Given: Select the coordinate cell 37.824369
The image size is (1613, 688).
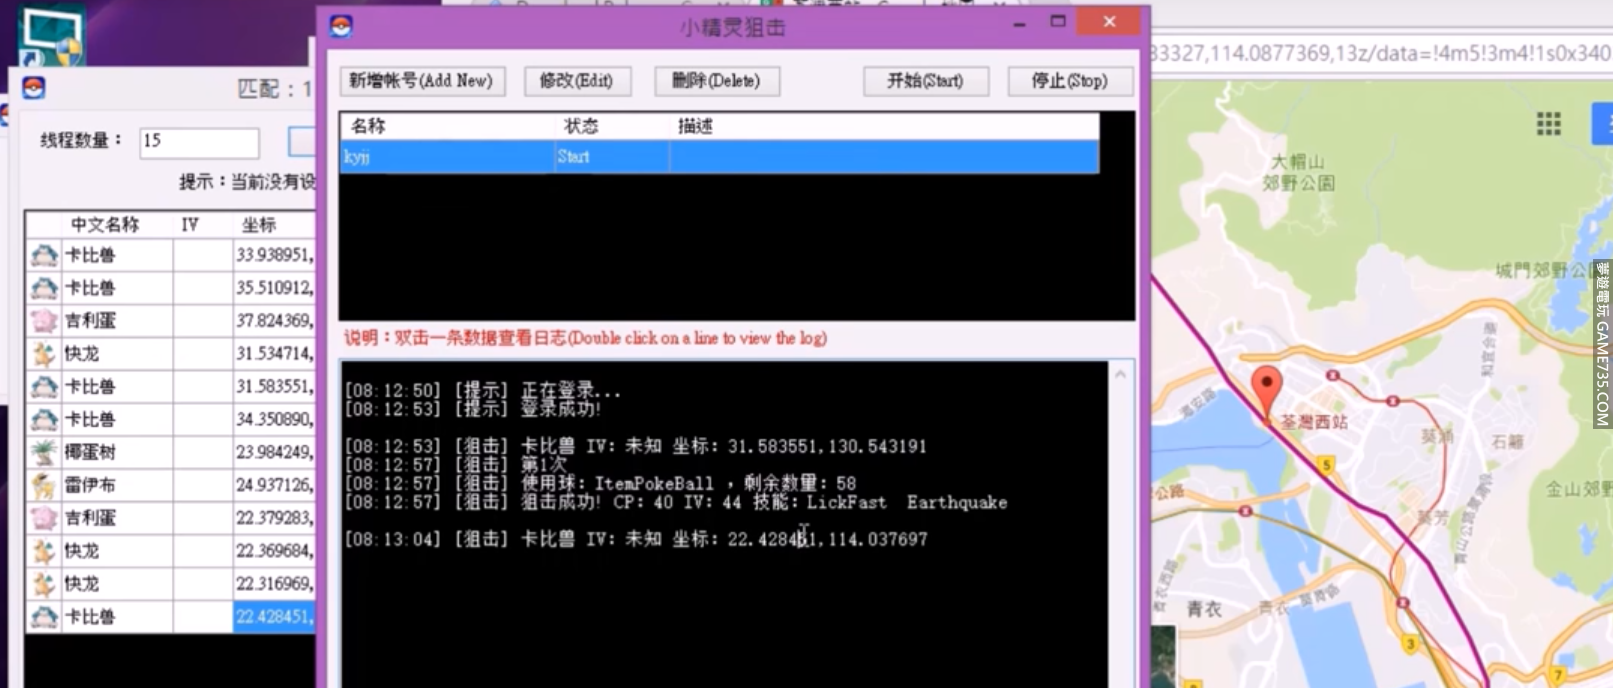Looking at the screenshot, I should click(x=274, y=321).
